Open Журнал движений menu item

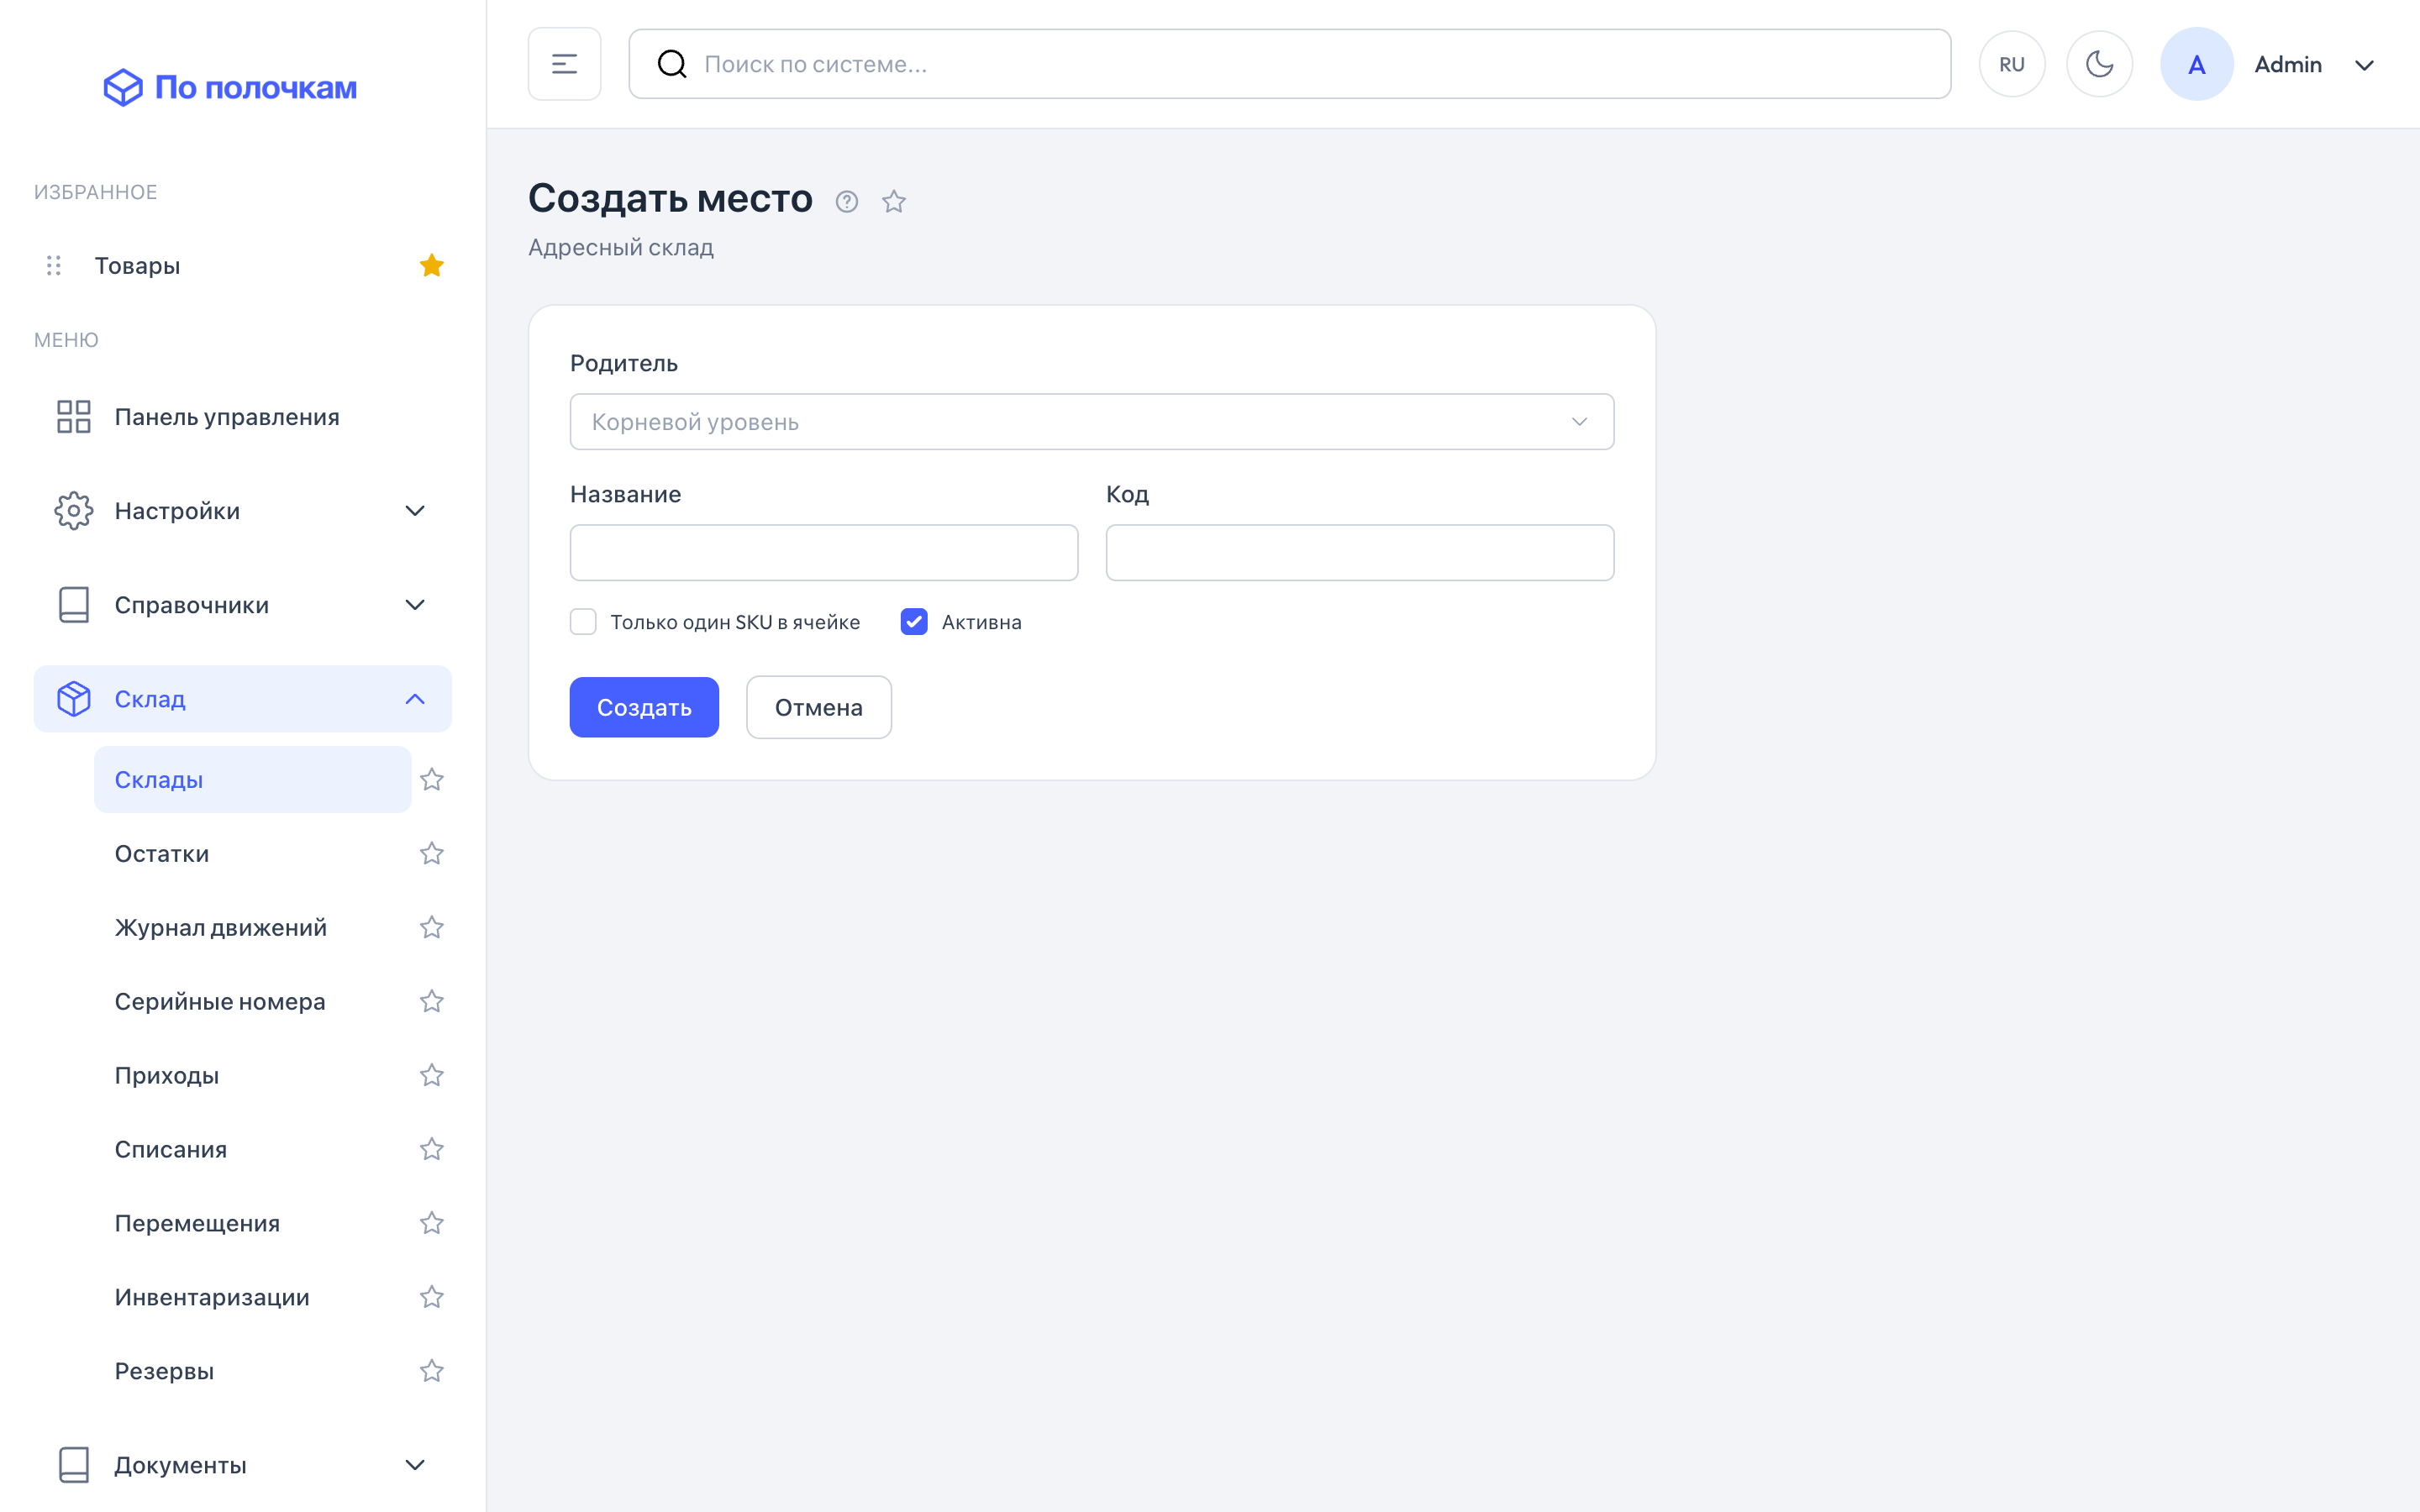(220, 927)
